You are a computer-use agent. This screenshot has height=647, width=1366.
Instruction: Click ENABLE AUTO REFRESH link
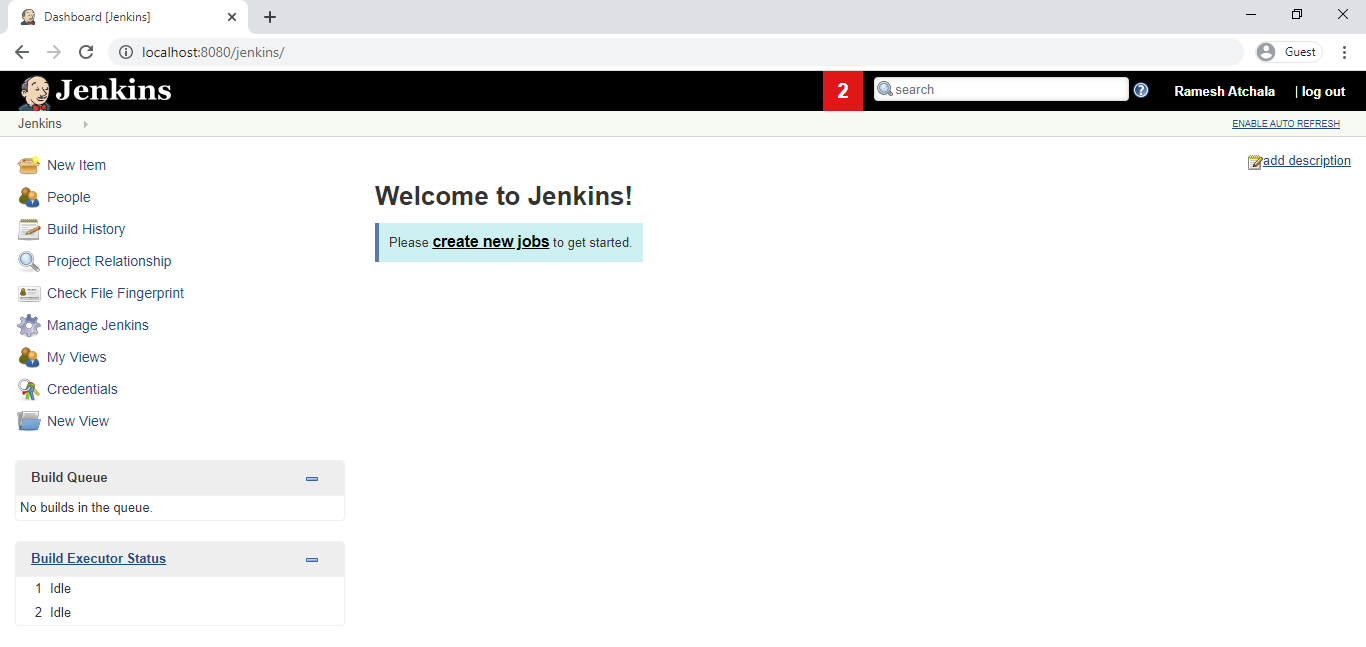point(1286,124)
